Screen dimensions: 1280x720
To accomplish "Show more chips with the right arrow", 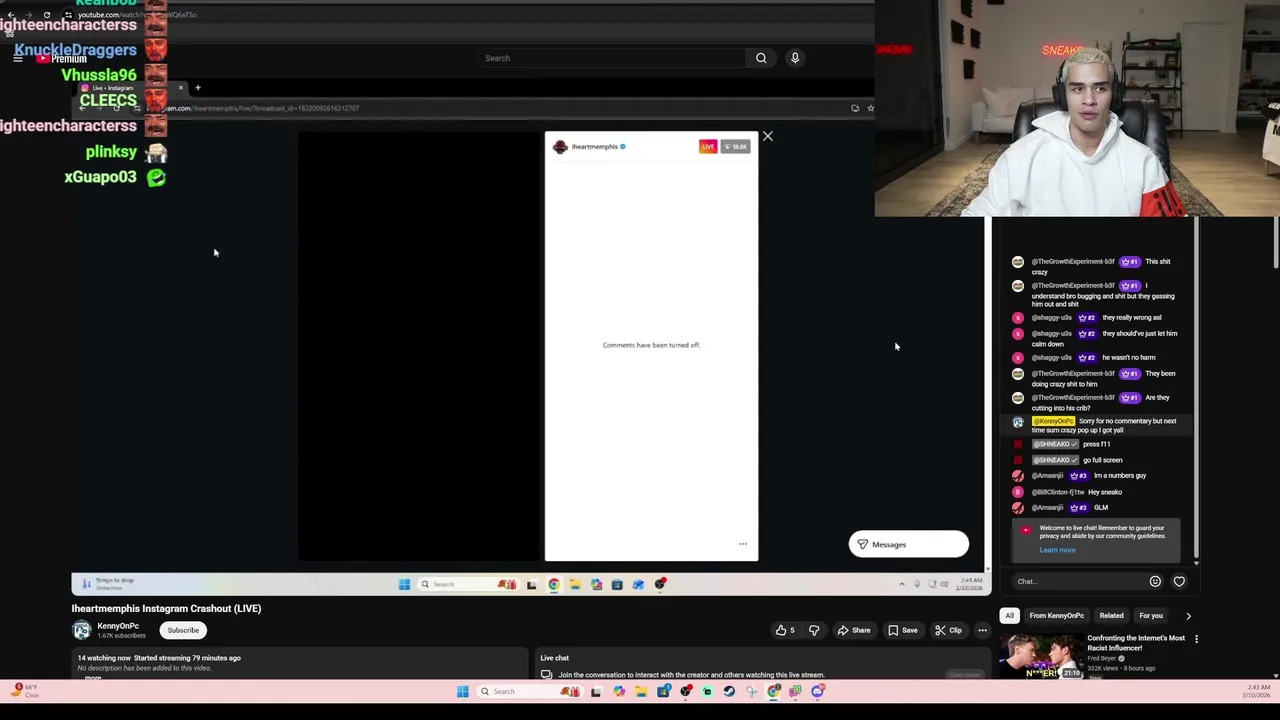I will [x=1188, y=616].
